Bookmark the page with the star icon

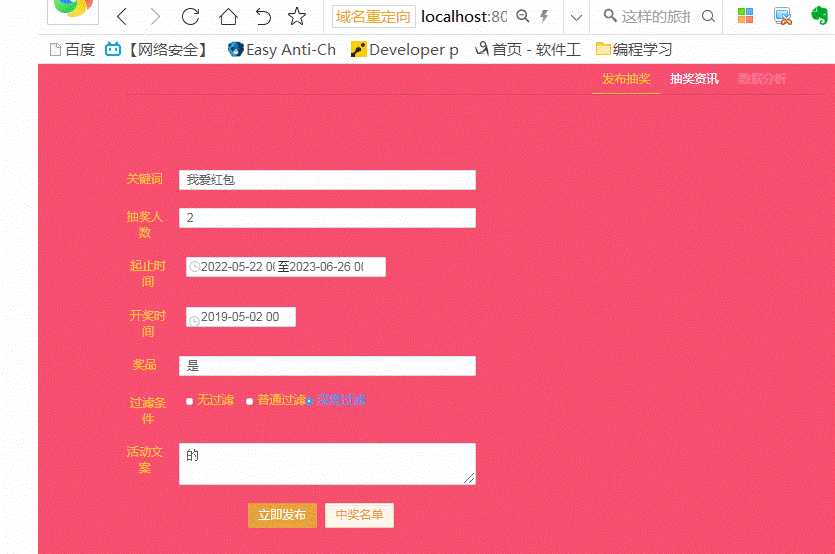coord(297,17)
